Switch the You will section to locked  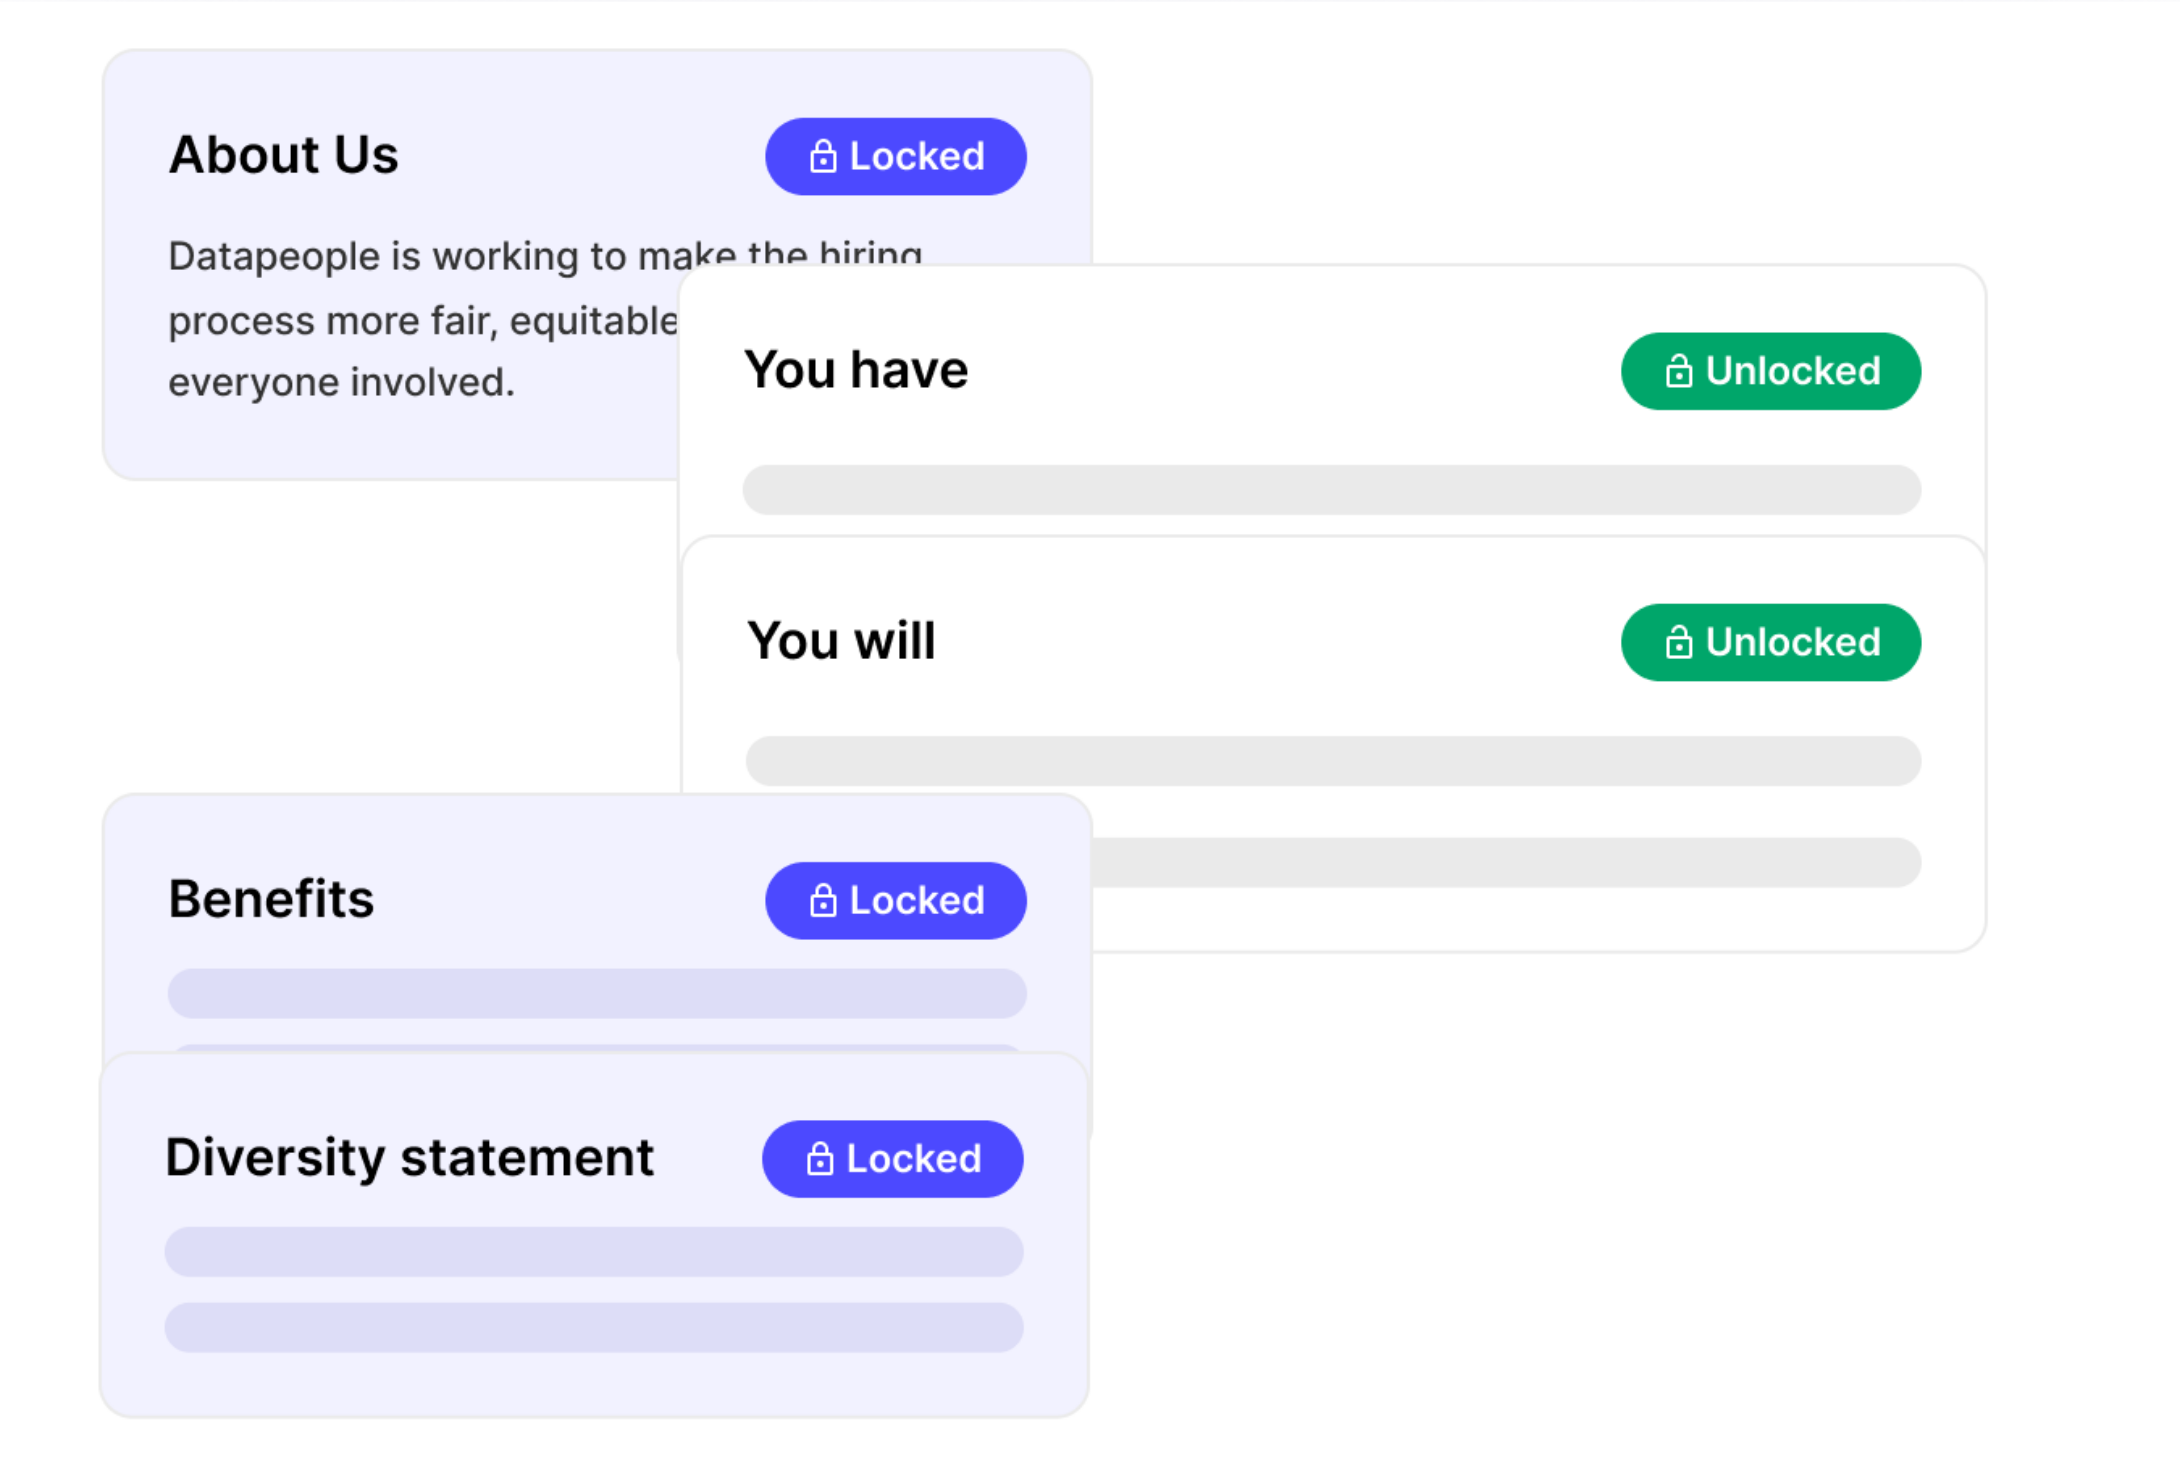pos(1770,642)
